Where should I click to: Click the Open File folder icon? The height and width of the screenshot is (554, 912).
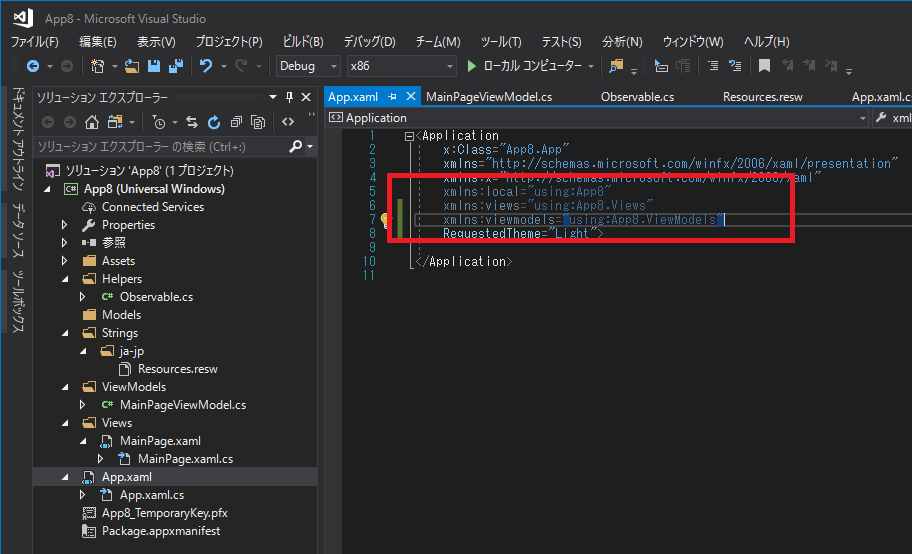pos(132,66)
